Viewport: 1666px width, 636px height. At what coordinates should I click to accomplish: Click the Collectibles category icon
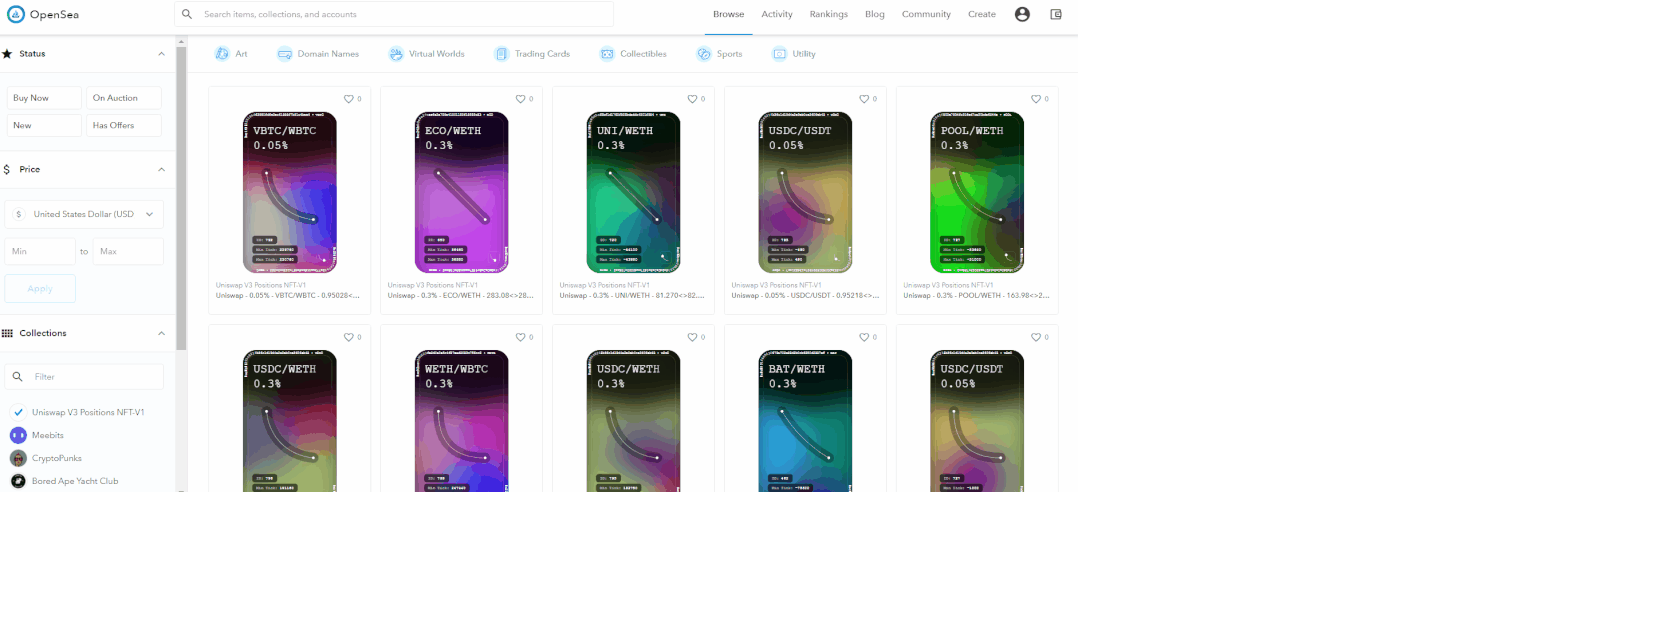click(607, 54)
